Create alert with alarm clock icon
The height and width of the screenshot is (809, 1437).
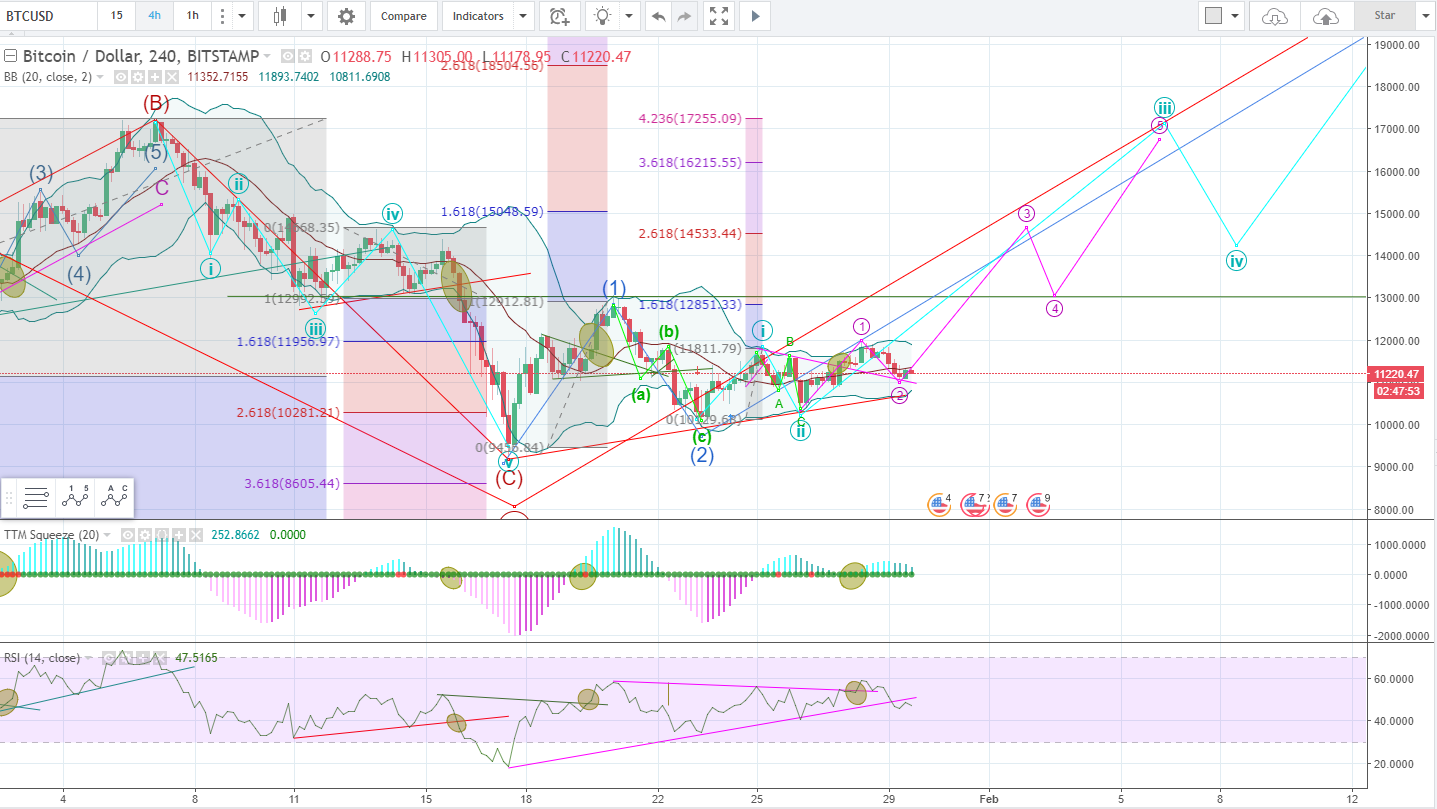559,16
